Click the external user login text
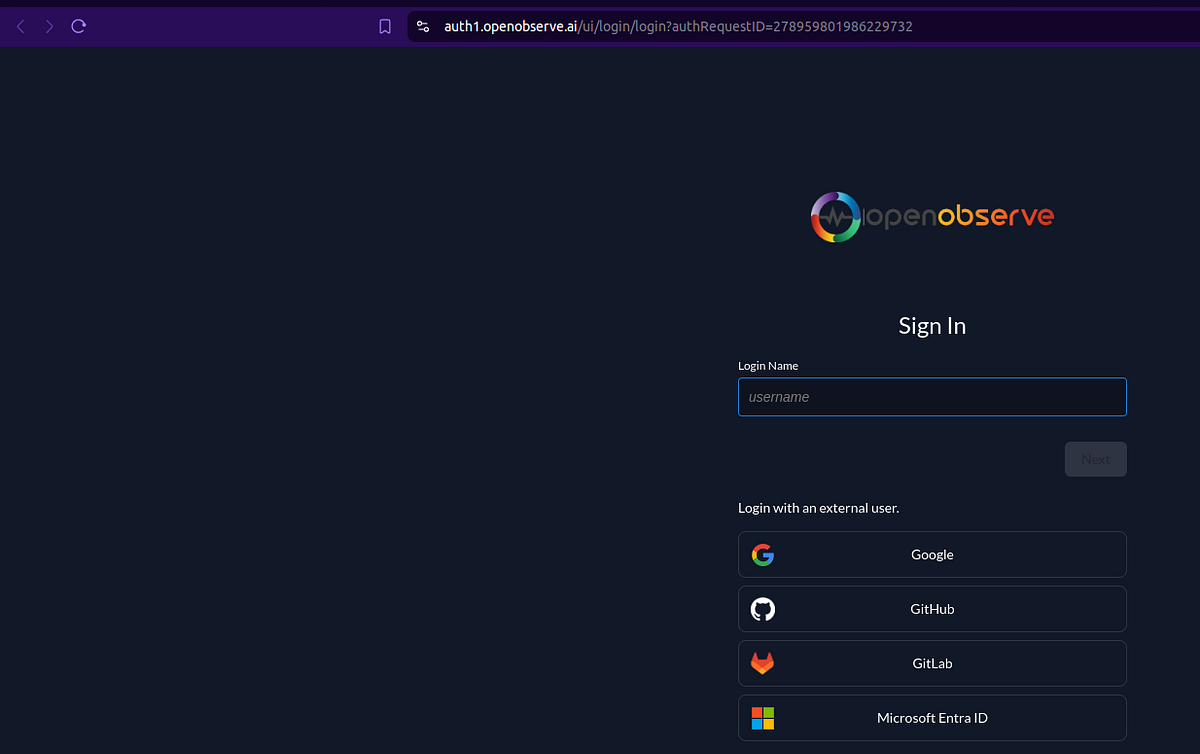The height and width of the screenshot is (754, 1200). (819, 507)
